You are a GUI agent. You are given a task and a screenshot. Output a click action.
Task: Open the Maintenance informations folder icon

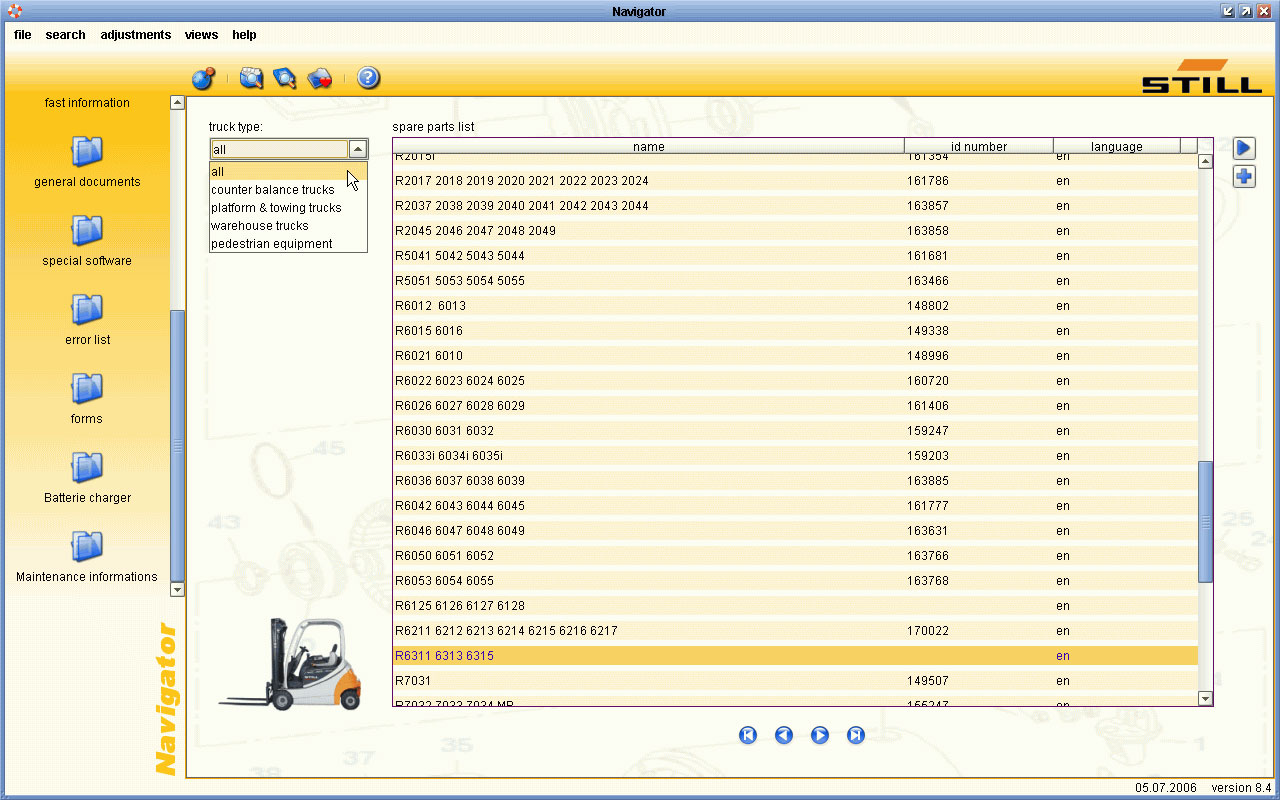point(87,547)
